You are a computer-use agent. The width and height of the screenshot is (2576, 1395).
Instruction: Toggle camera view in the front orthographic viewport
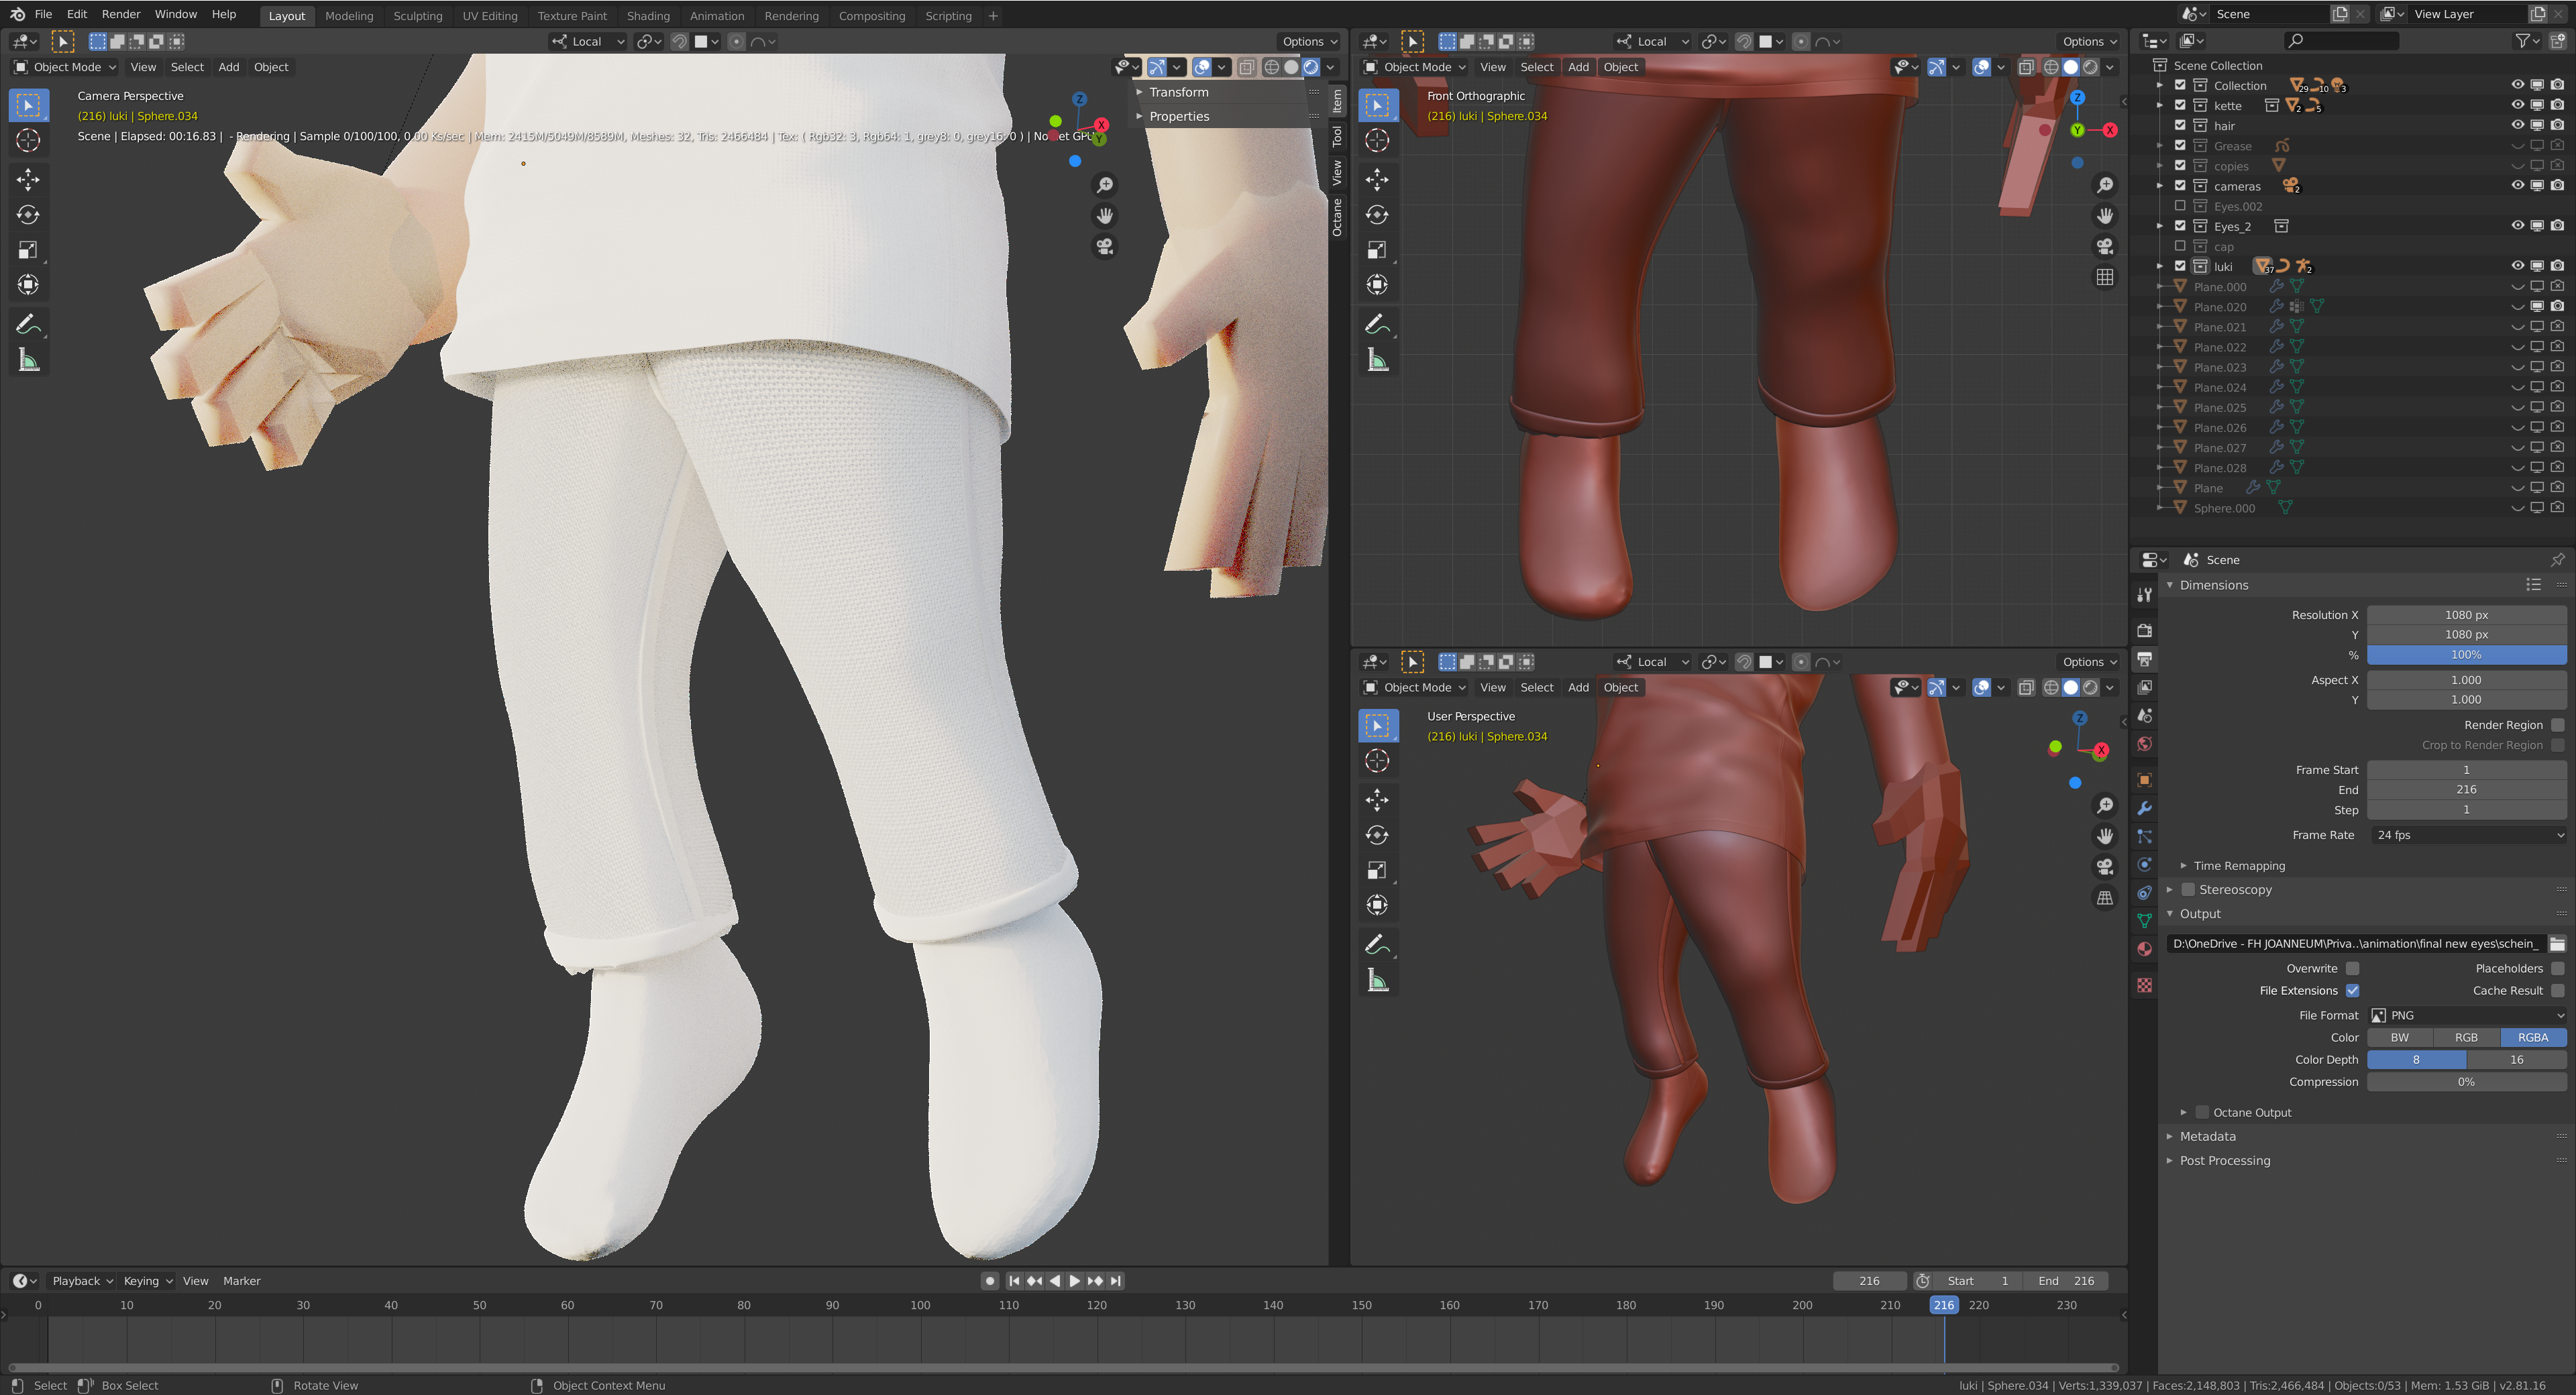(2105, 246)
